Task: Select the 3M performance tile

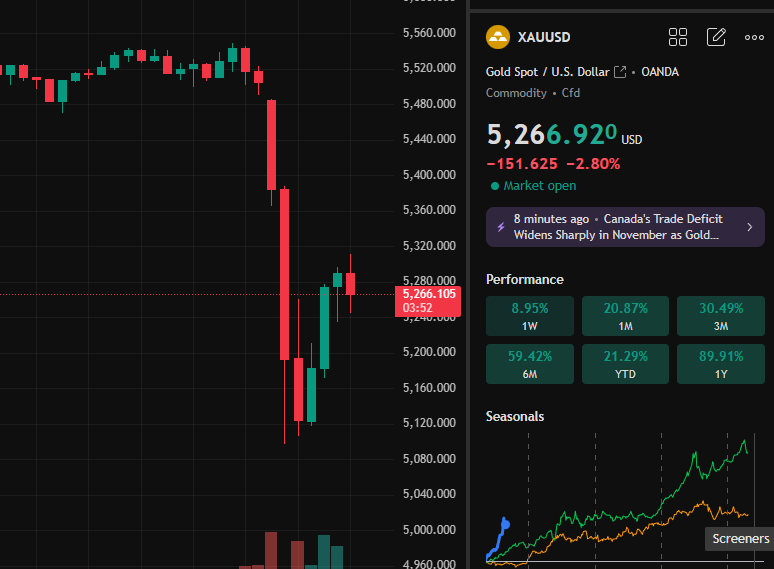Action: [721, 316]
